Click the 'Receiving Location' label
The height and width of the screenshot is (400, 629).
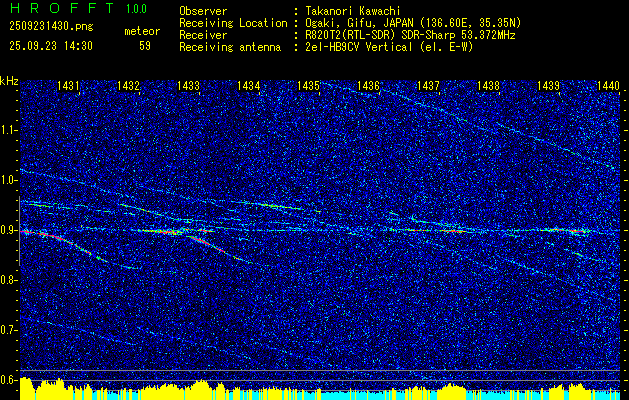[x=233, y=23]
